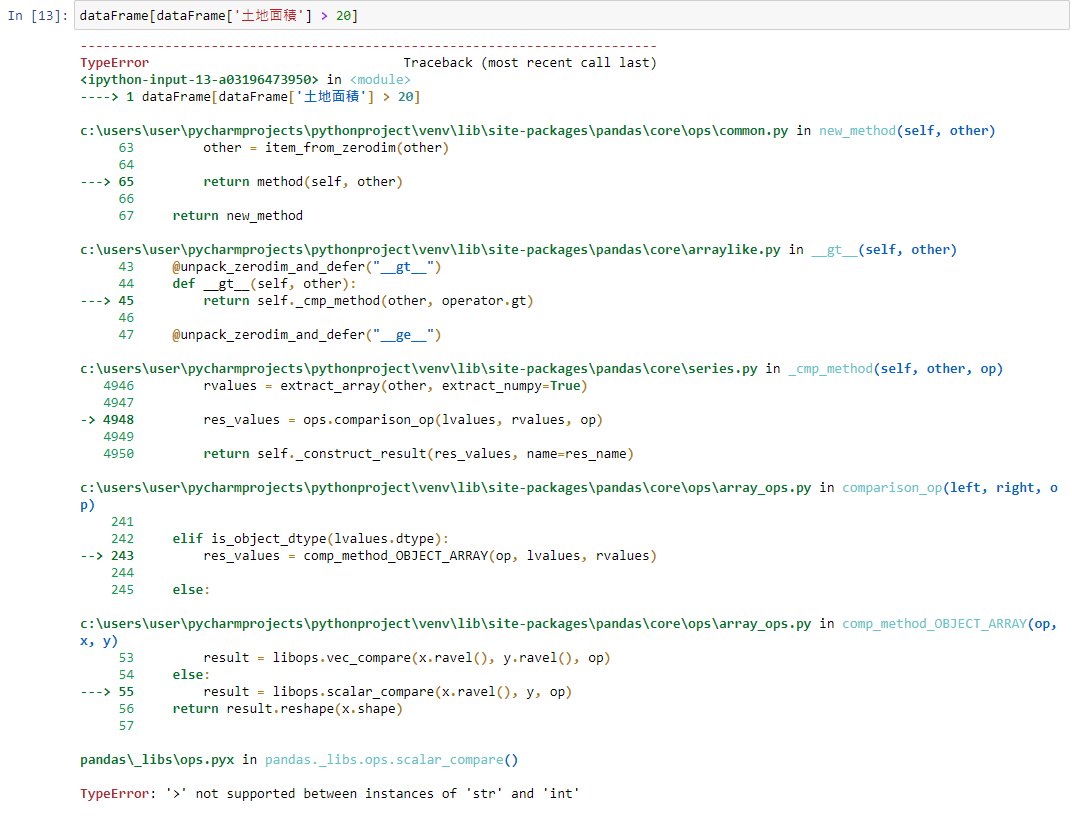Click the final TypeError message about 'str' and 'int'
The width and height of the screenshot is (1072, 826).
[330, 794]
